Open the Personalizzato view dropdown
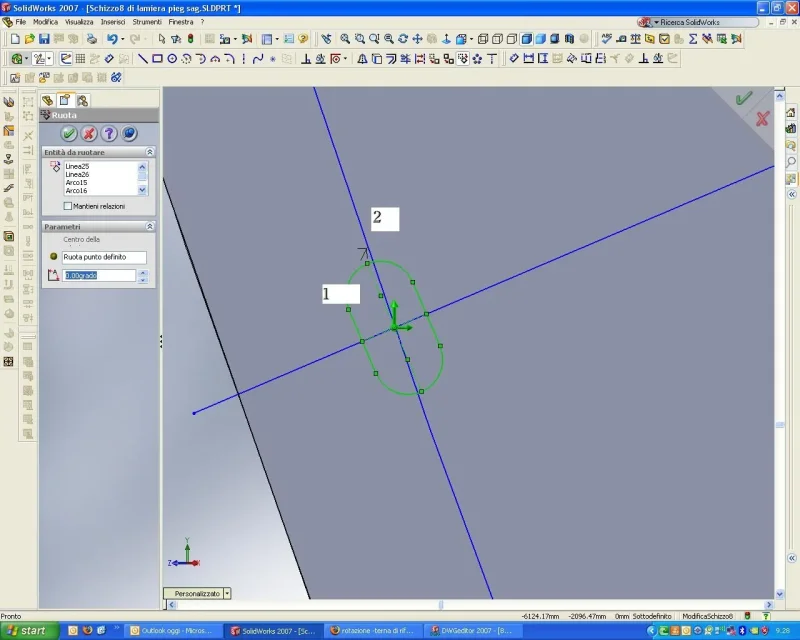Image resolution: width=800 pixels, height=640 pixels. tap(227, 594)
